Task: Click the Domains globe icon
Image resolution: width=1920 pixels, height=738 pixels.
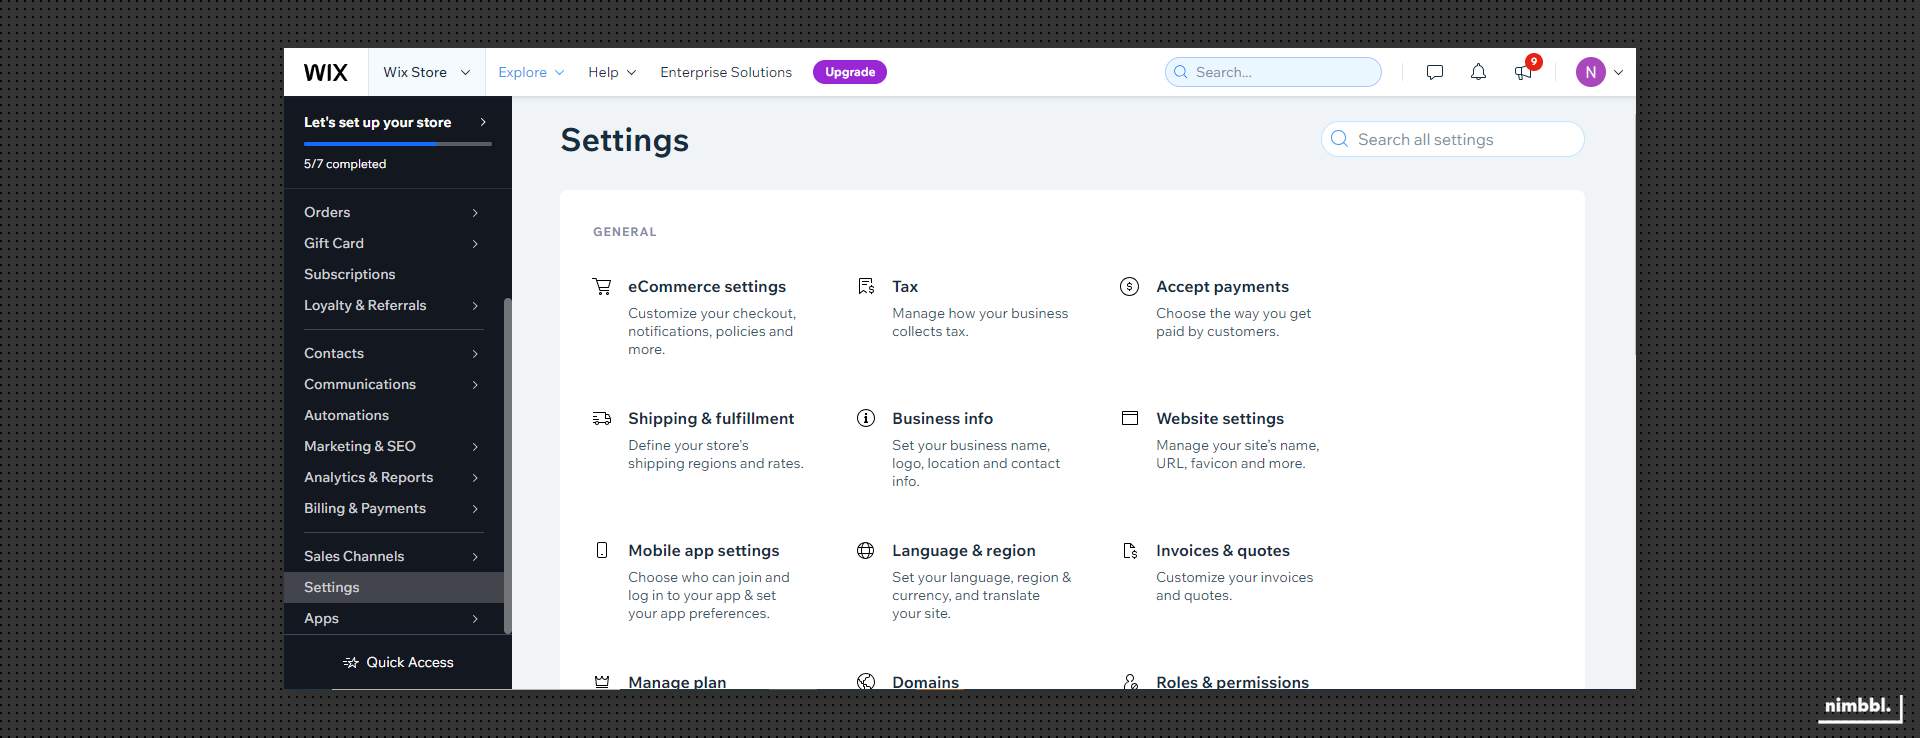Action: click(x=866, y=681)
